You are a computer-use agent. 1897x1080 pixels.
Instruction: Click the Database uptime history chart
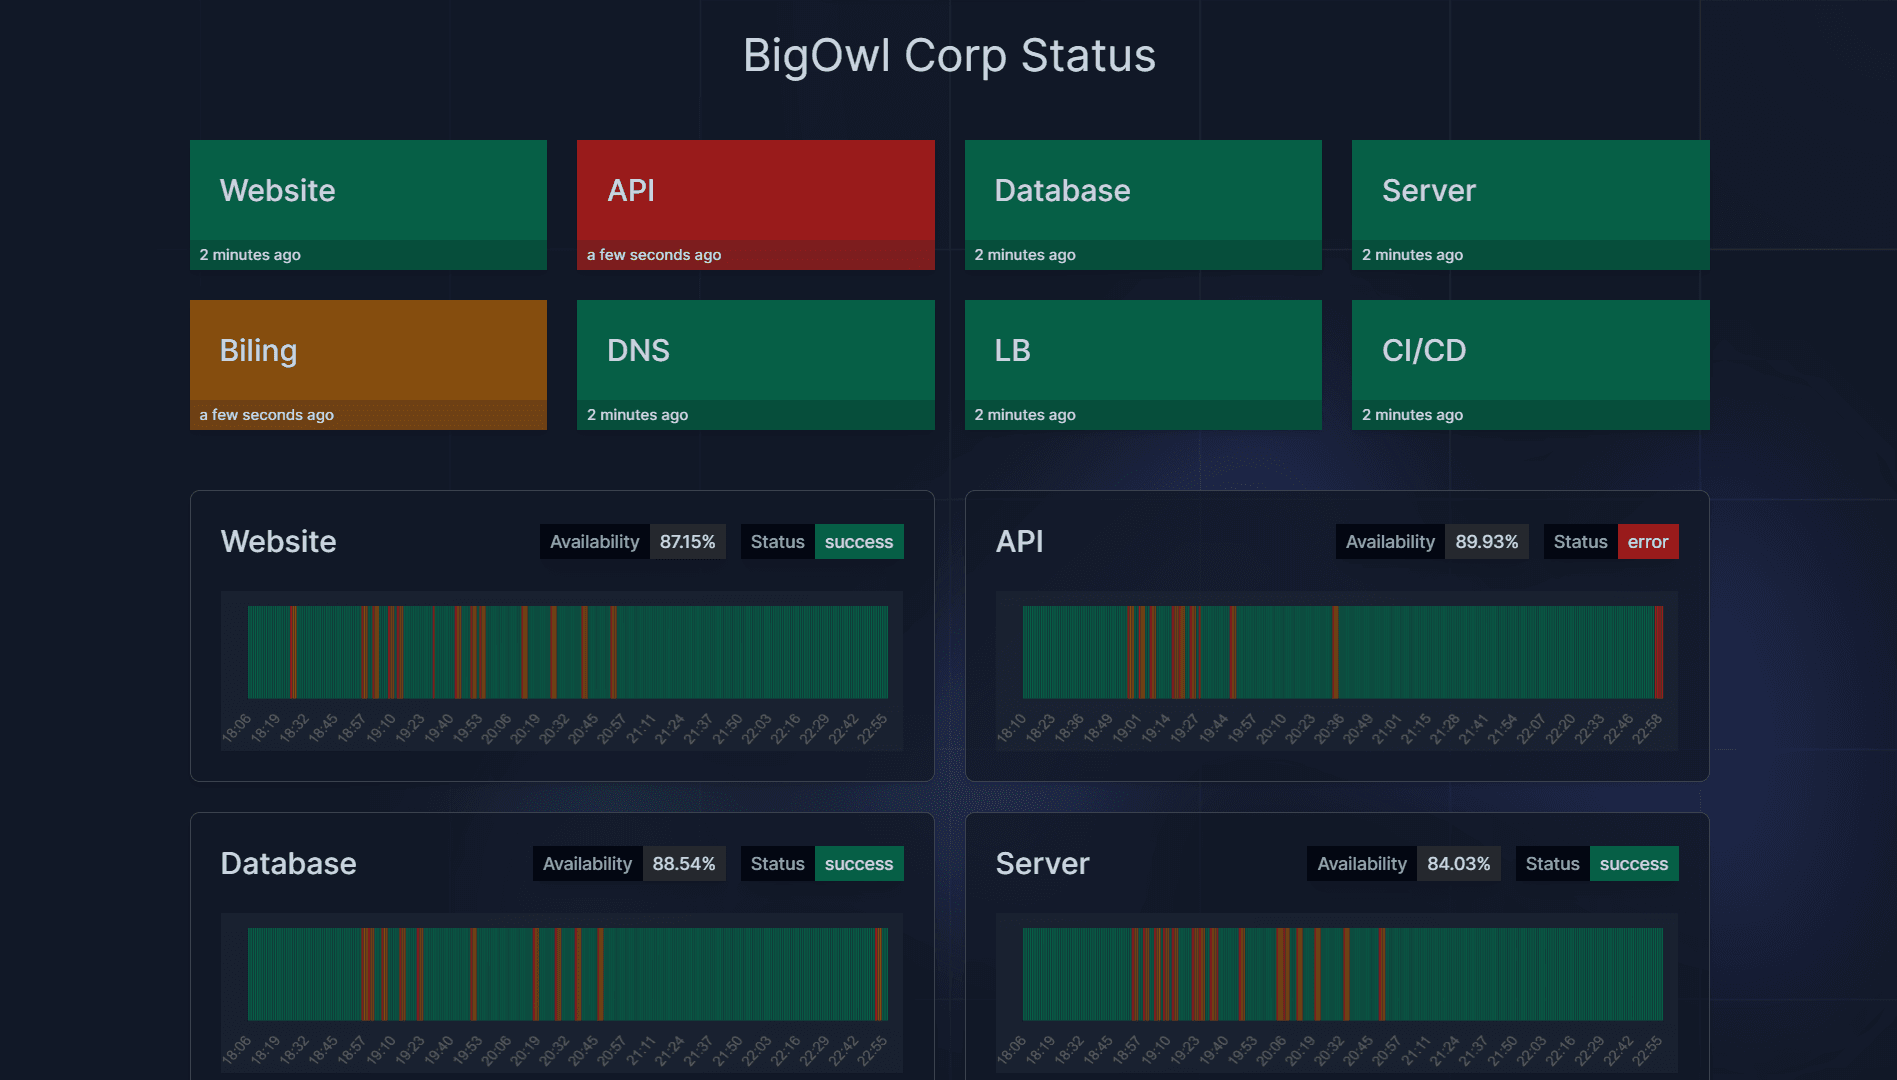[567, 974]
